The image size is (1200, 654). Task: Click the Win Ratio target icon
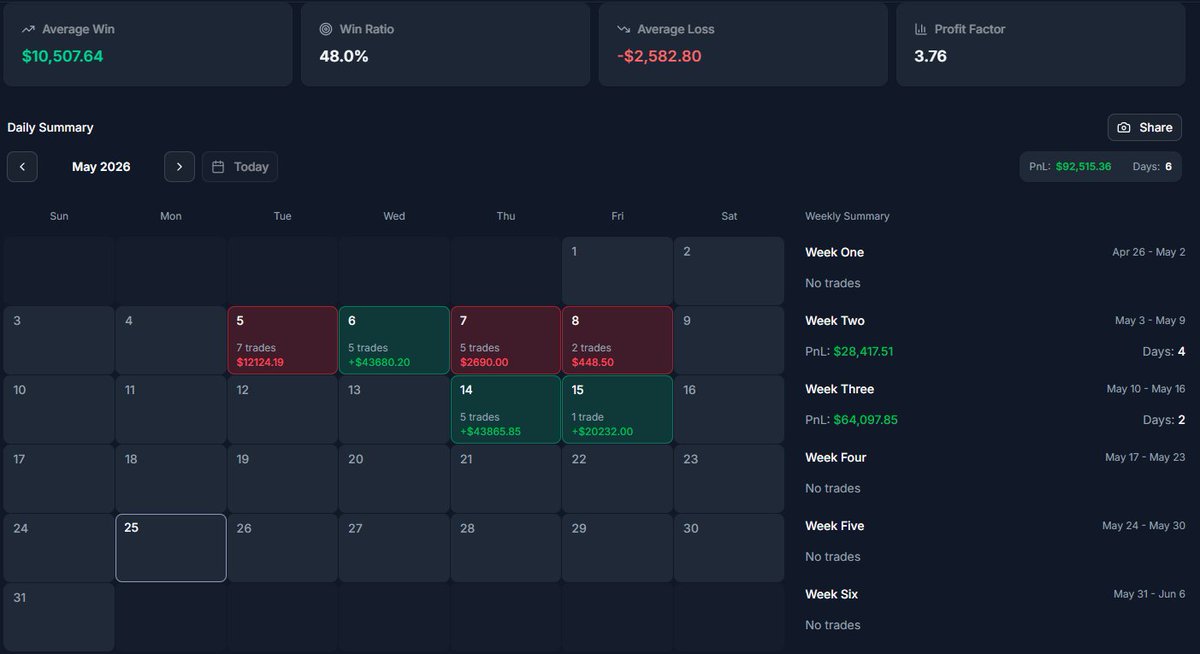point(326,30)
